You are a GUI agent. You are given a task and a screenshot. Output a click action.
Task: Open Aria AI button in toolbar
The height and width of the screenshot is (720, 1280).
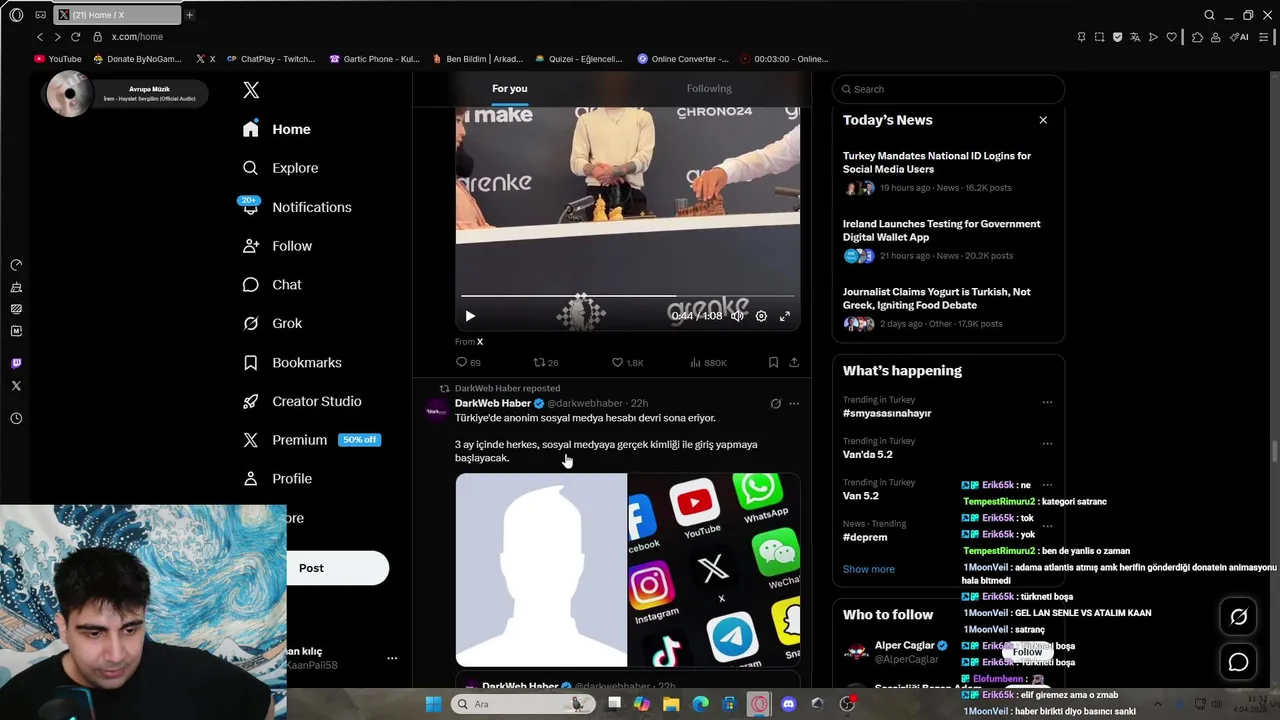pos(1239,37)
